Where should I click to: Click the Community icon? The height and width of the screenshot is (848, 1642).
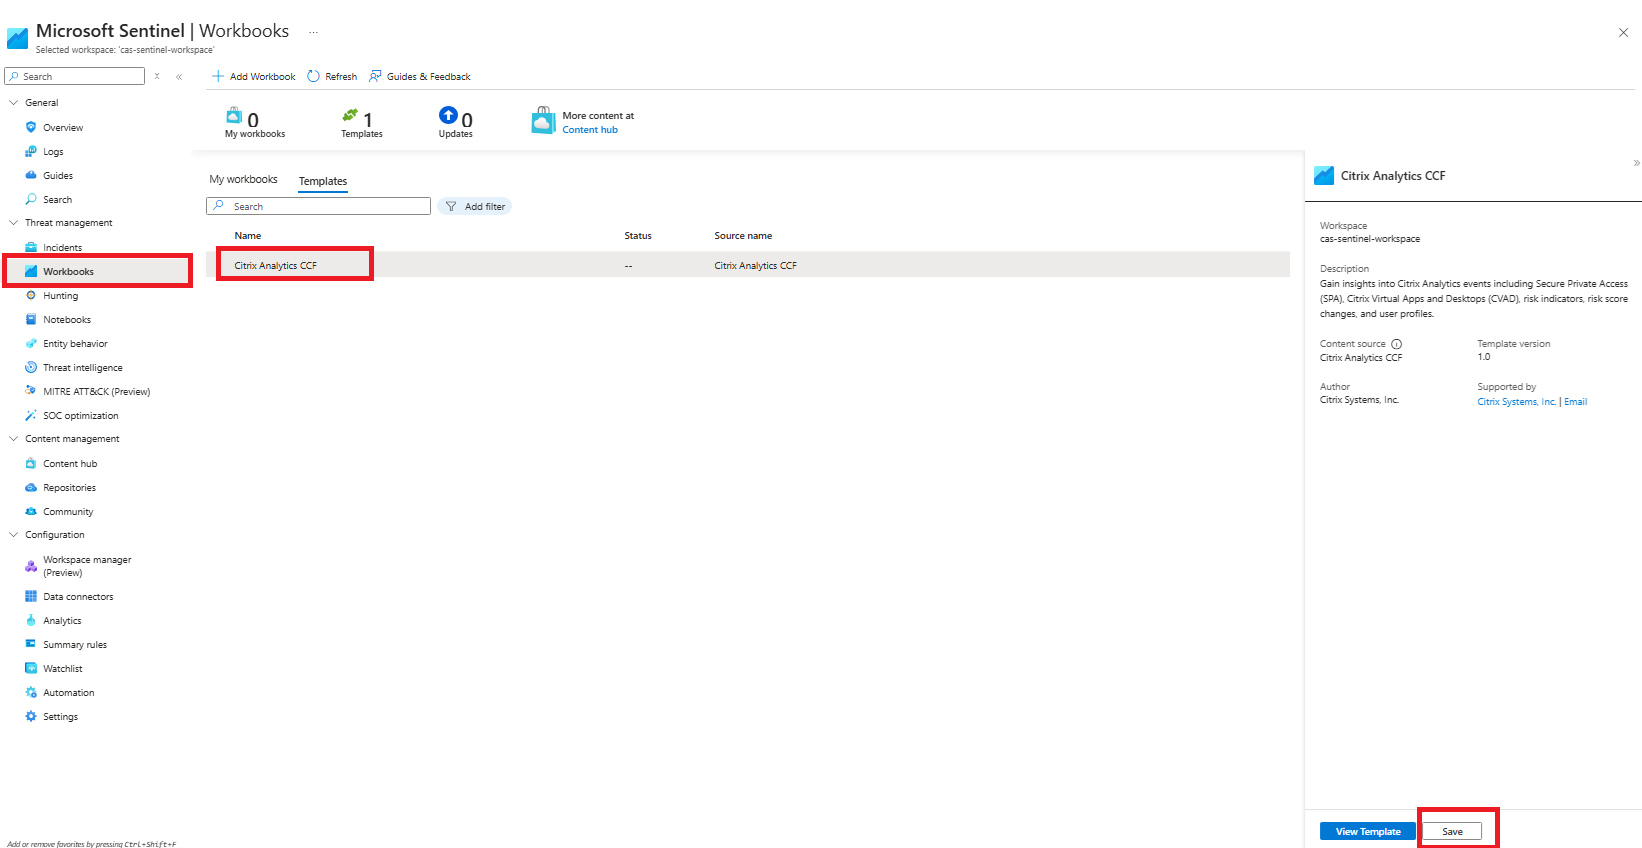[x=31, y=511]
